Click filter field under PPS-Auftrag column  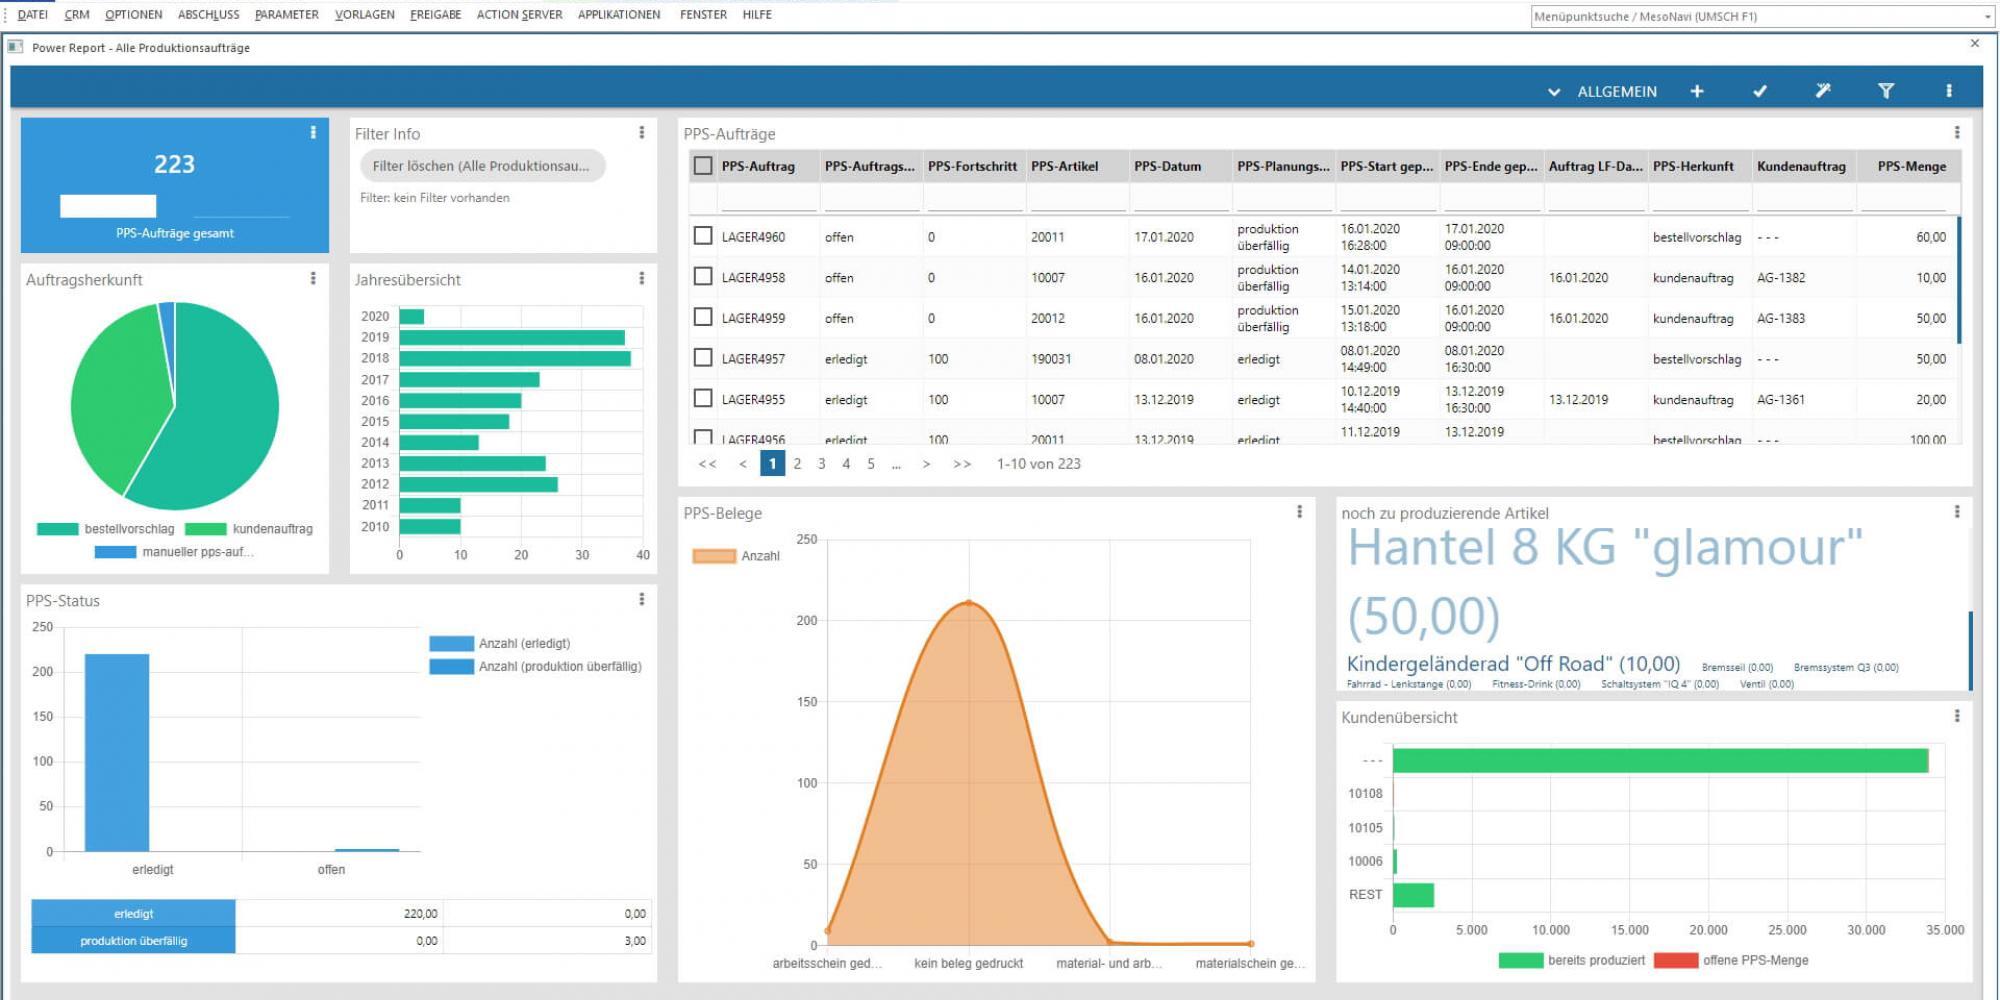point(768,199)
